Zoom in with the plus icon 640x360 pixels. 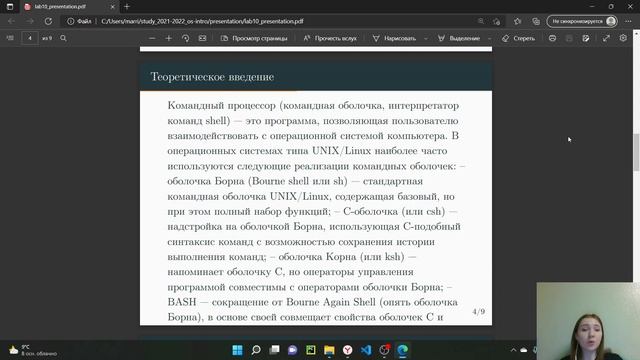pyautogui.click(x=169, y=38)
